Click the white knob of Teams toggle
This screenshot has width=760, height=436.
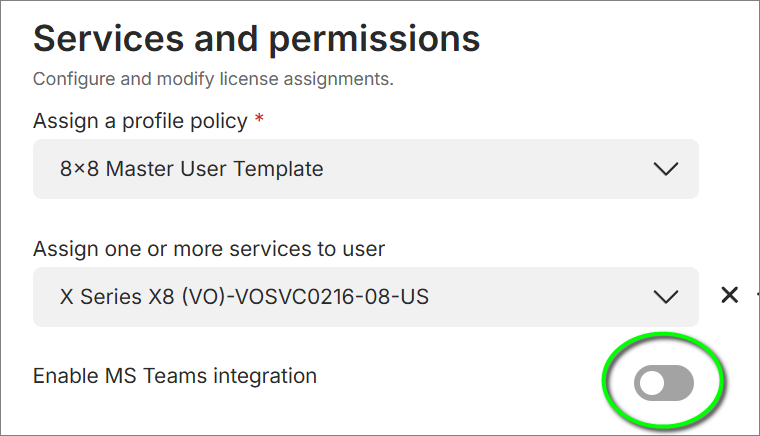(651, 383)
